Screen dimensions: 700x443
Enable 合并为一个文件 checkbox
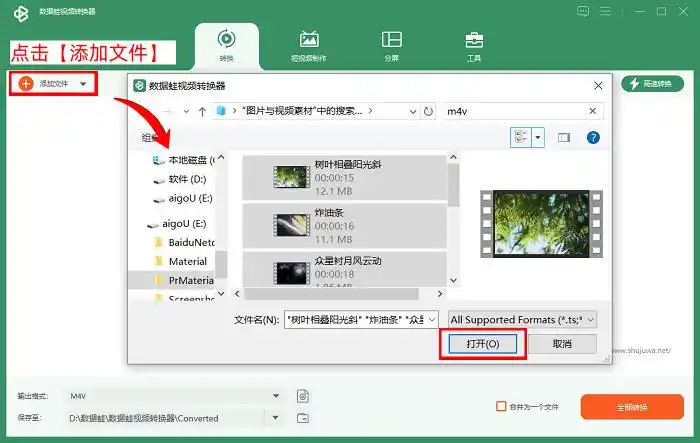coord(502,407)
